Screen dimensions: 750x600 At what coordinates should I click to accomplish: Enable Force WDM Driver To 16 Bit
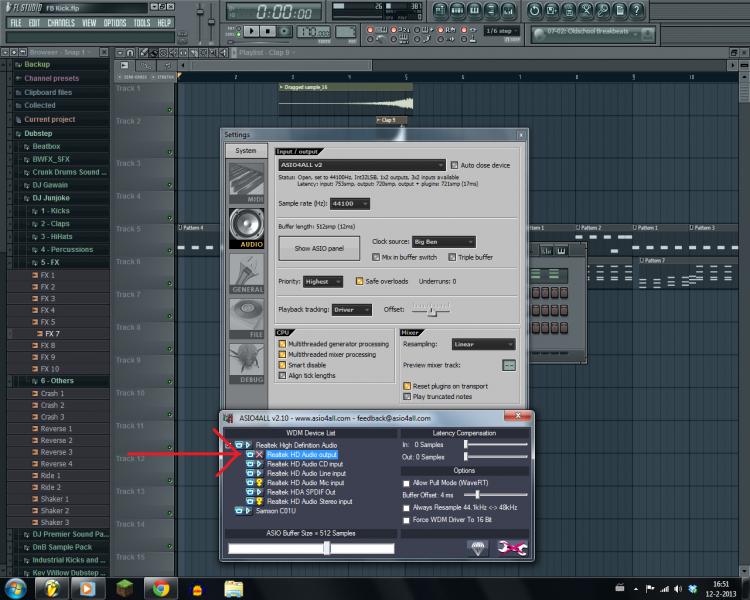point(407,520)
